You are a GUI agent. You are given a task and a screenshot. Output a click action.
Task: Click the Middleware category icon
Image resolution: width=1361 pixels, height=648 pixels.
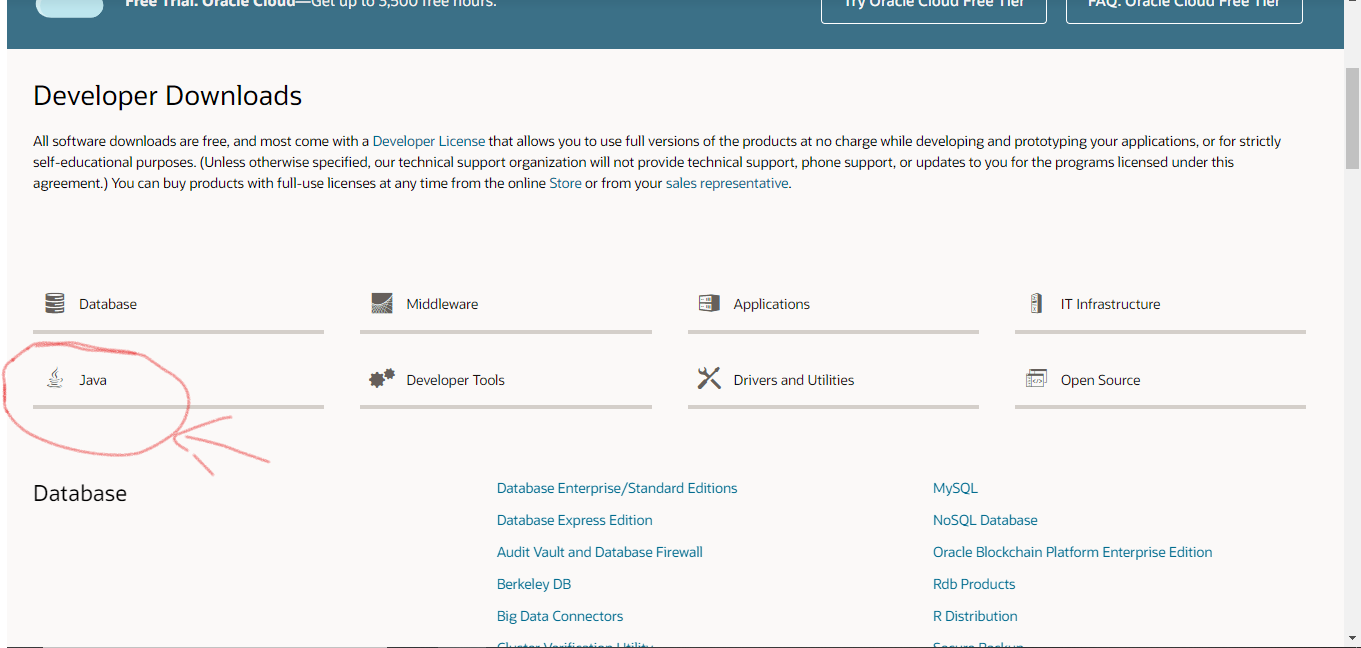(382, 304)
